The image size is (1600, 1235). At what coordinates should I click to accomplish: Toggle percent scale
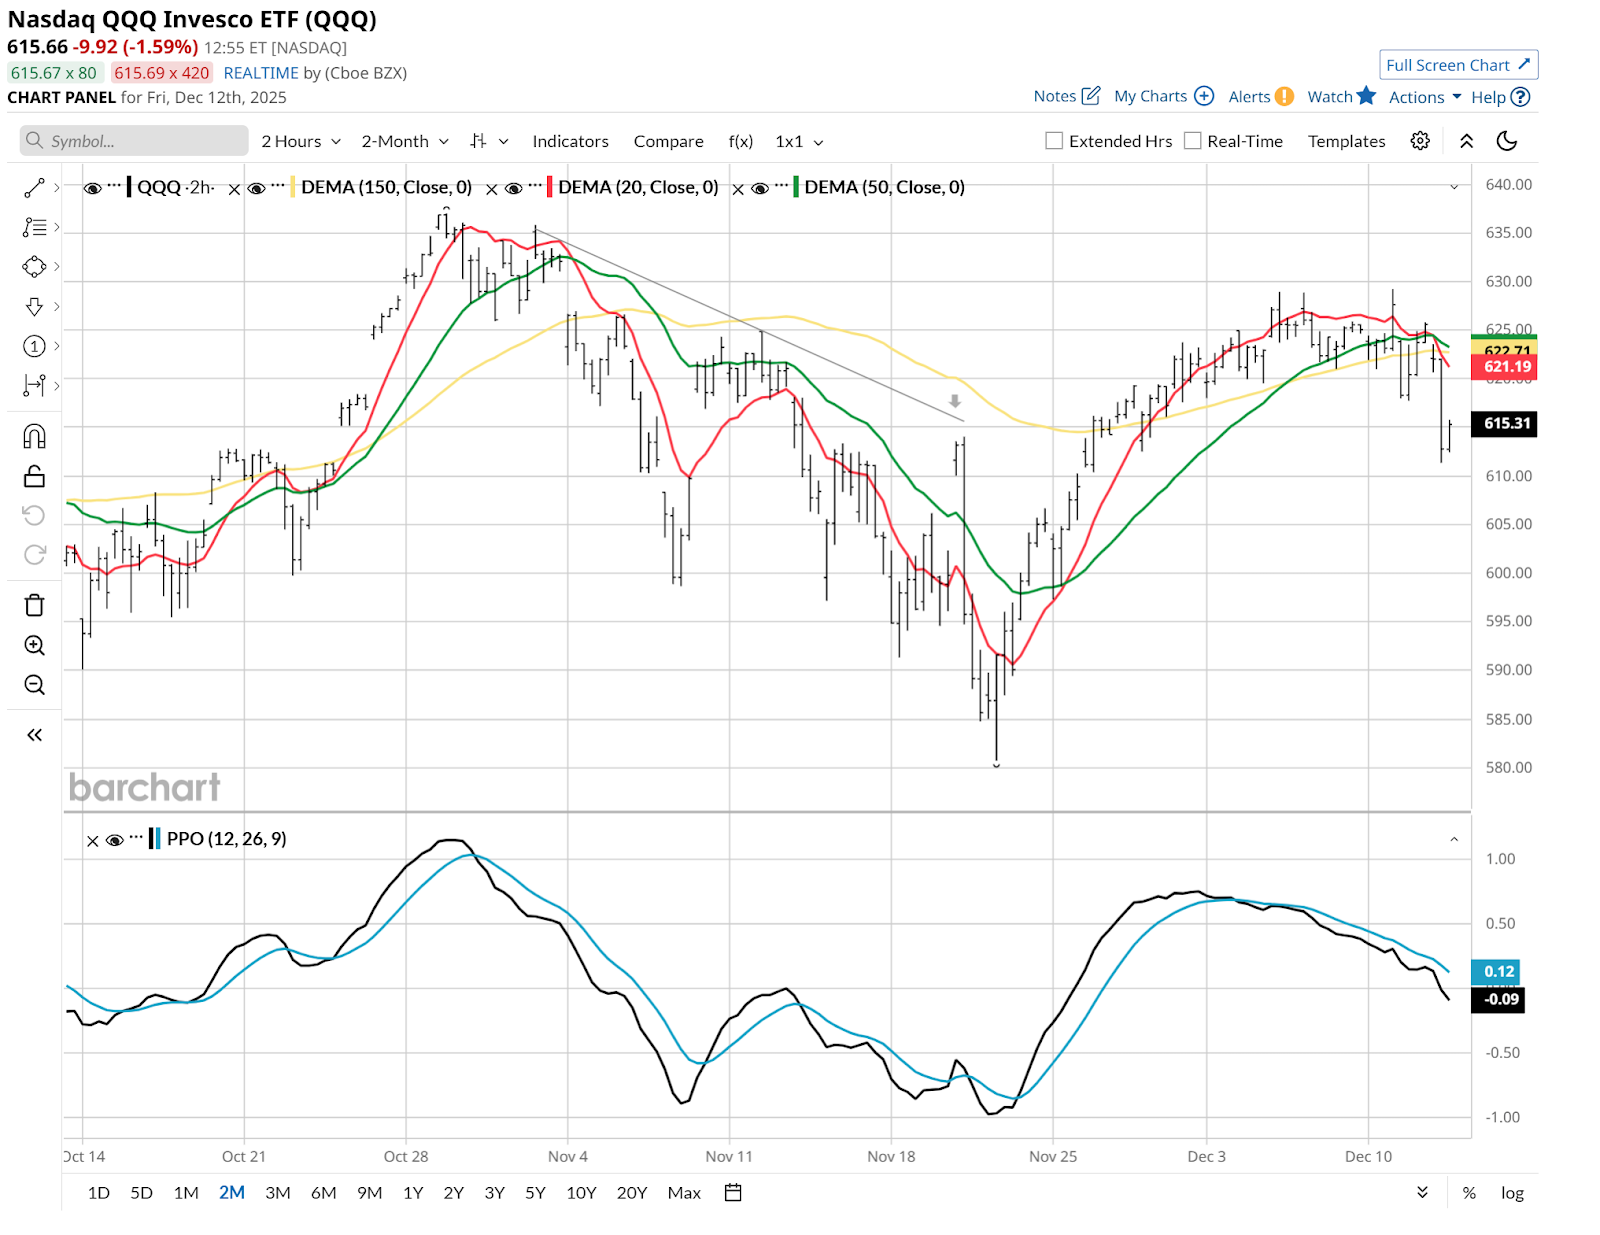pos(1469,1192)
